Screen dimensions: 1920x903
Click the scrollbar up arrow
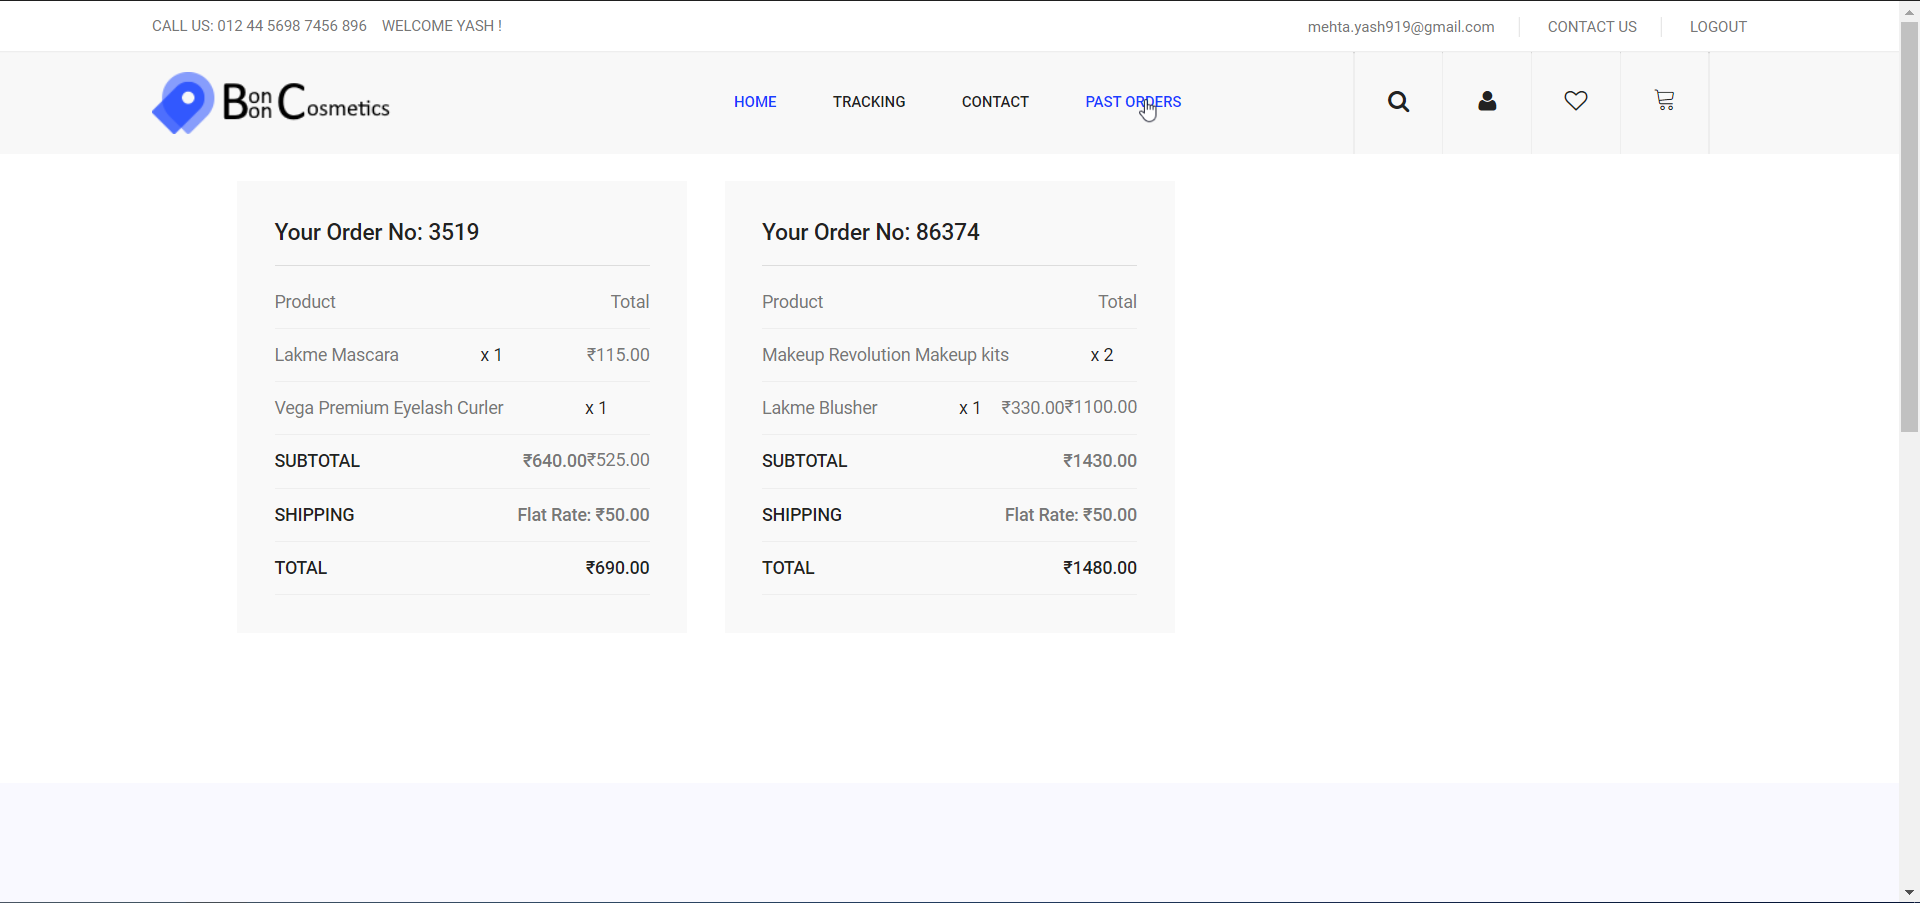pos(1909,10)
